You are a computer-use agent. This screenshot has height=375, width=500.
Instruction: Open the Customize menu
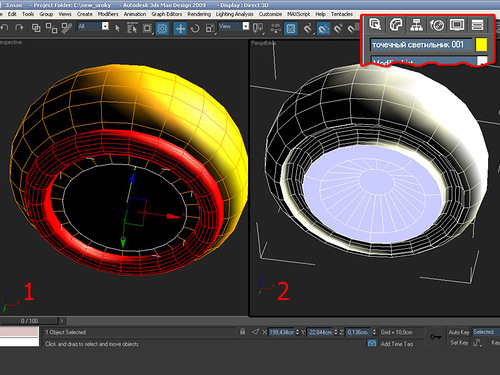(x=270, y=14)
